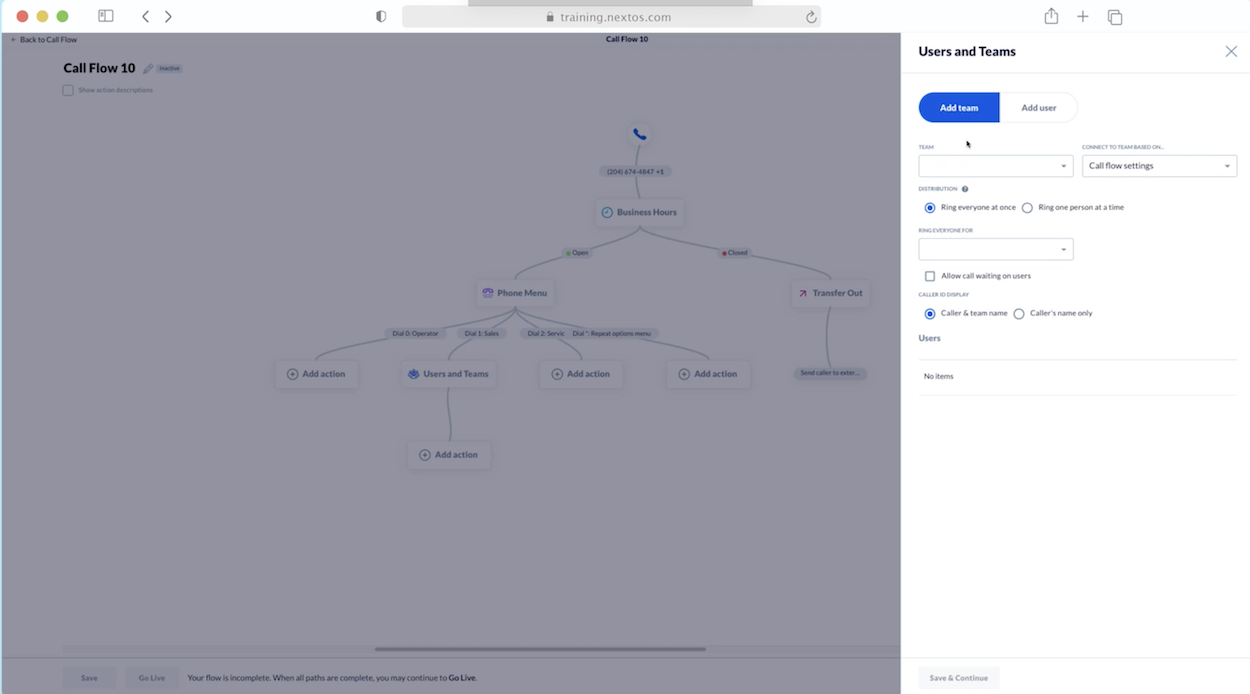Image resolution: width=1250 pixels, height=694 pixels.
Task: Click the Open branch label
Action: click(576, 253)
